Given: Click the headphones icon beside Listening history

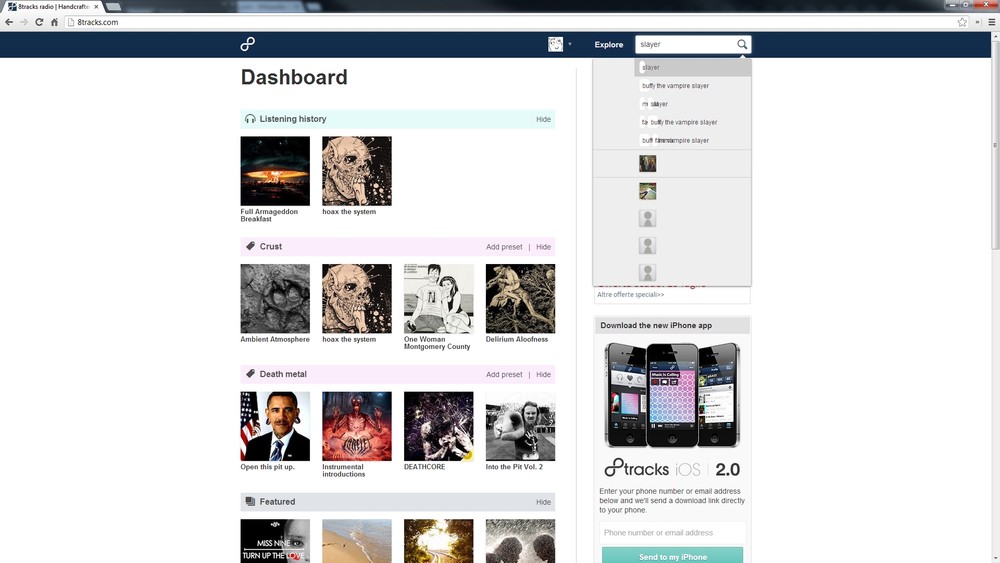Looking at the screenshot, I should click(x=250, y=119).
